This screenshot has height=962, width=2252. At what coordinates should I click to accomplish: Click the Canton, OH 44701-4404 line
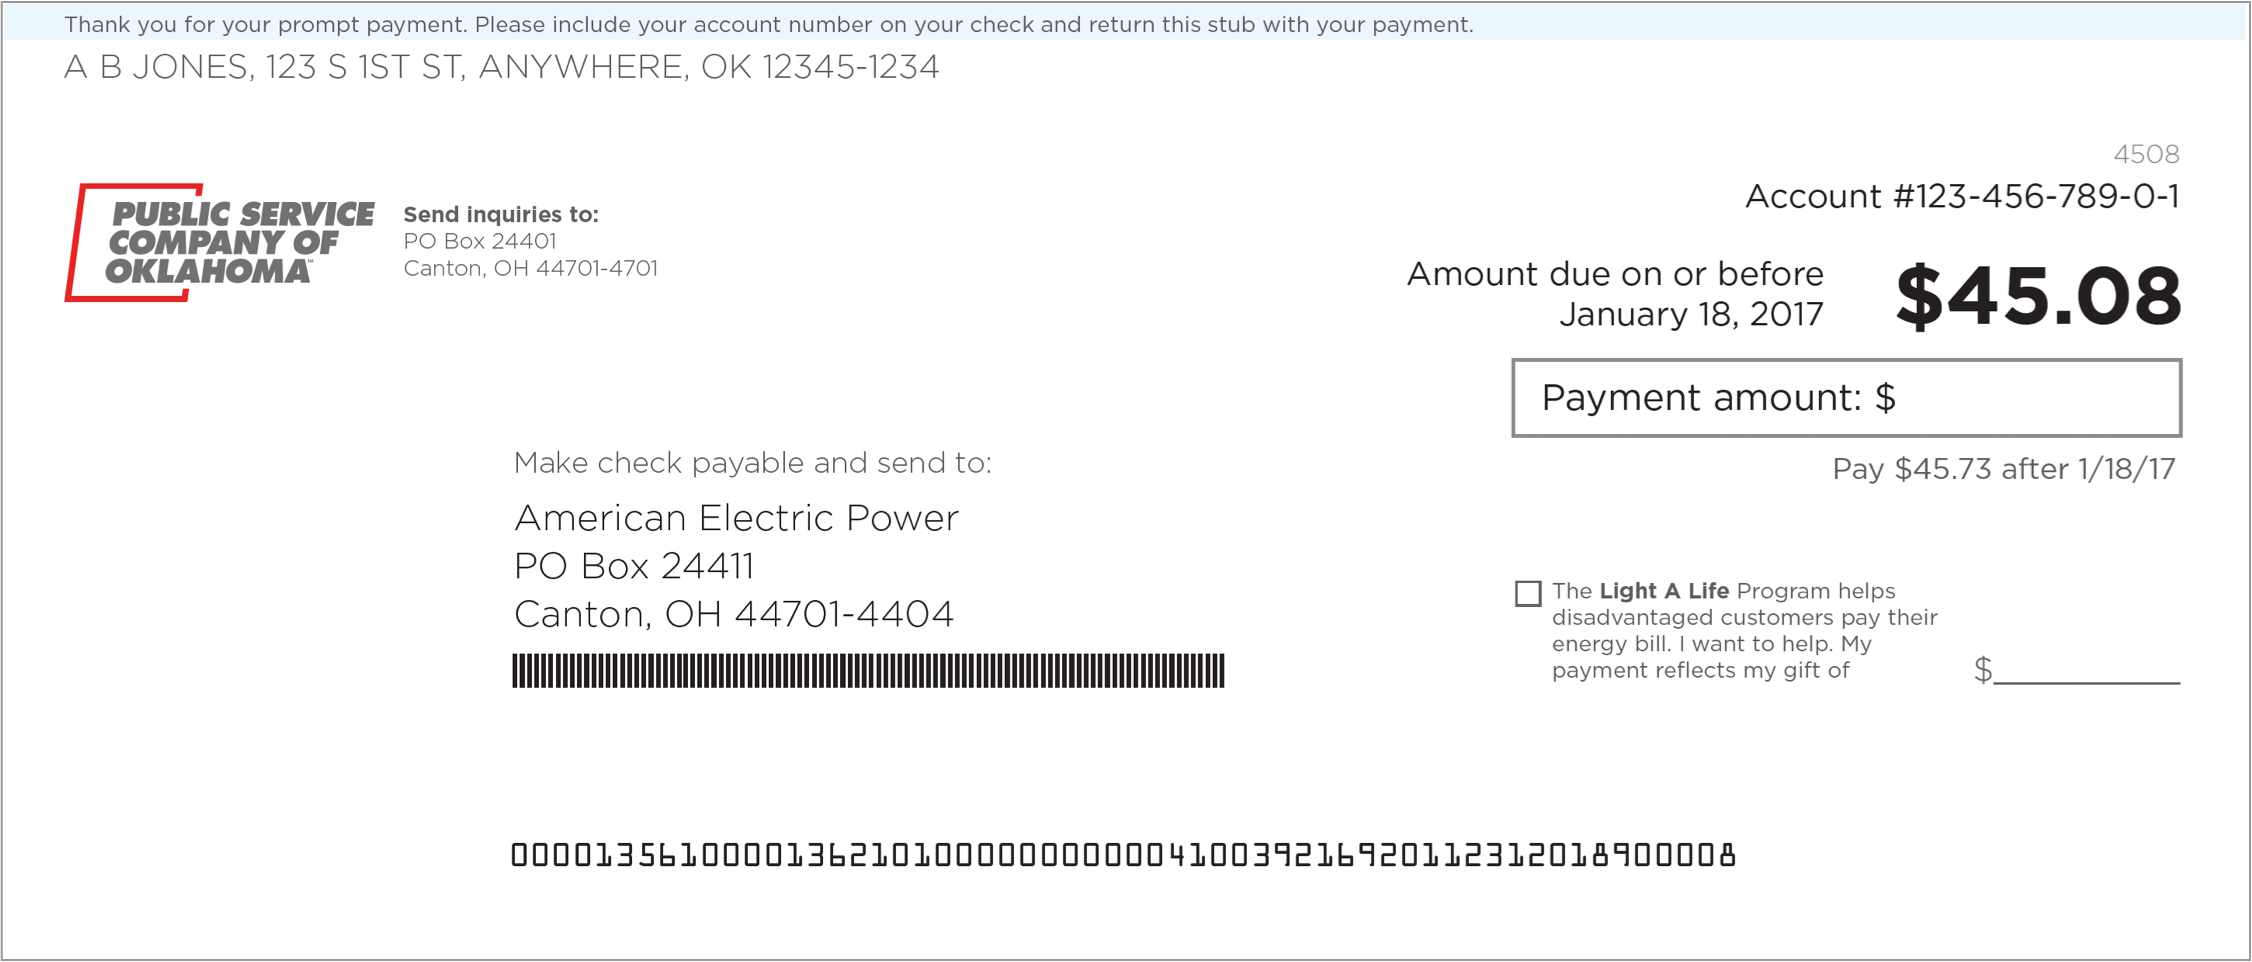click(x=734, y=614)
